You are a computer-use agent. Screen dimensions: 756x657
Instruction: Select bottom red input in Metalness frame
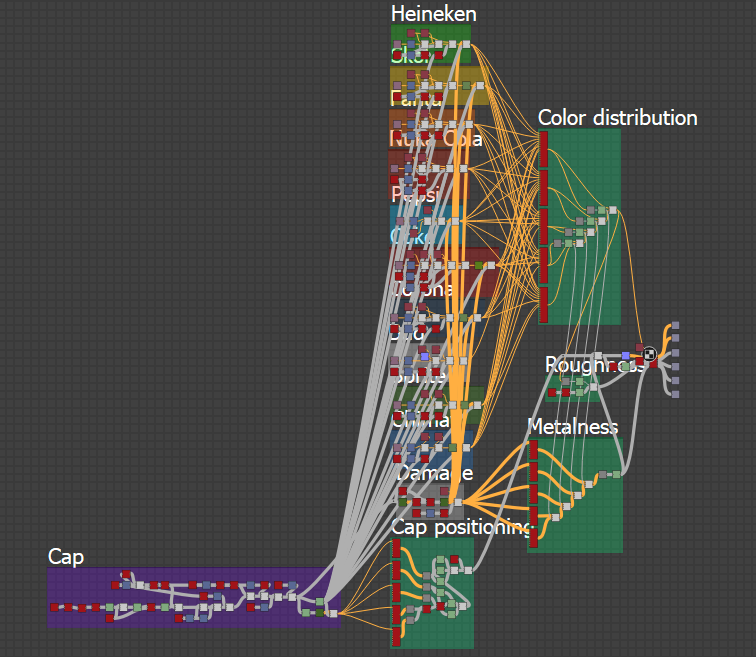[x=533, y=538]
